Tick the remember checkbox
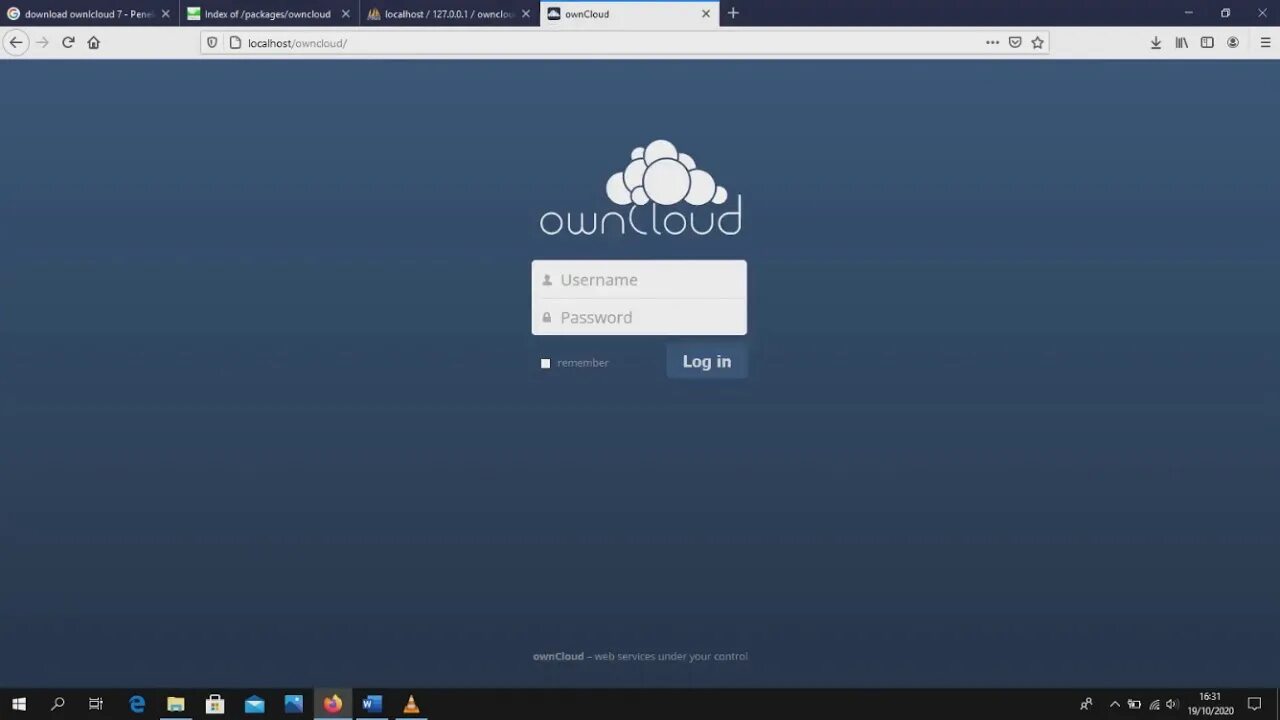Screen dimensions: 1280x720 click(x=545, y=363)
